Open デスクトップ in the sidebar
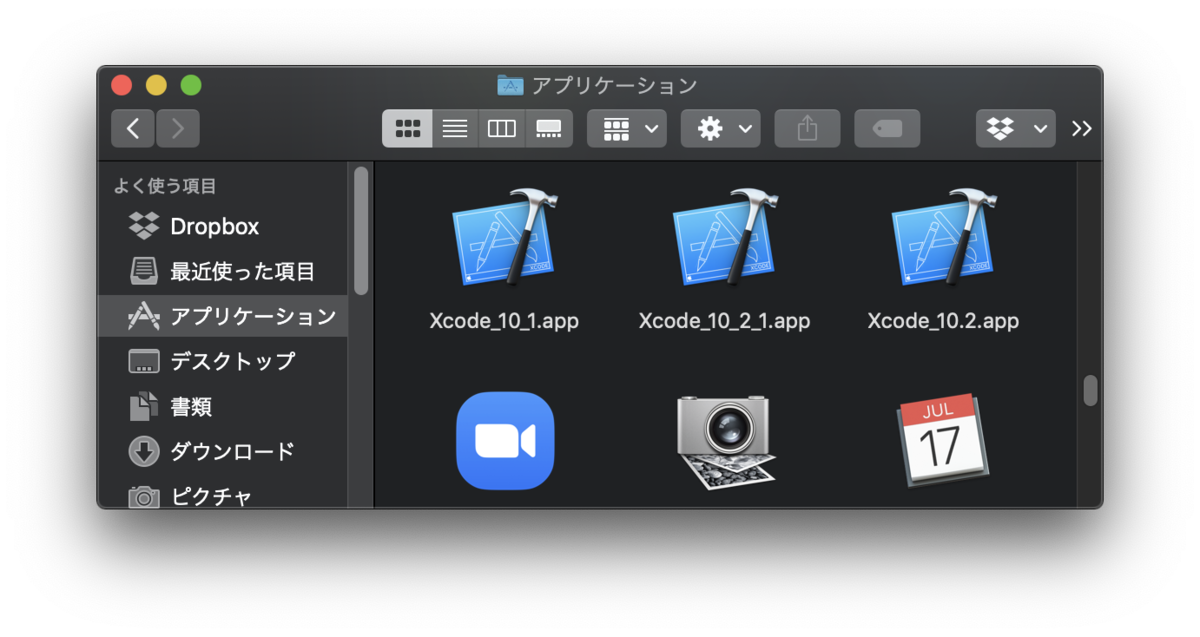1200x637 pixels. pos(224,361)
